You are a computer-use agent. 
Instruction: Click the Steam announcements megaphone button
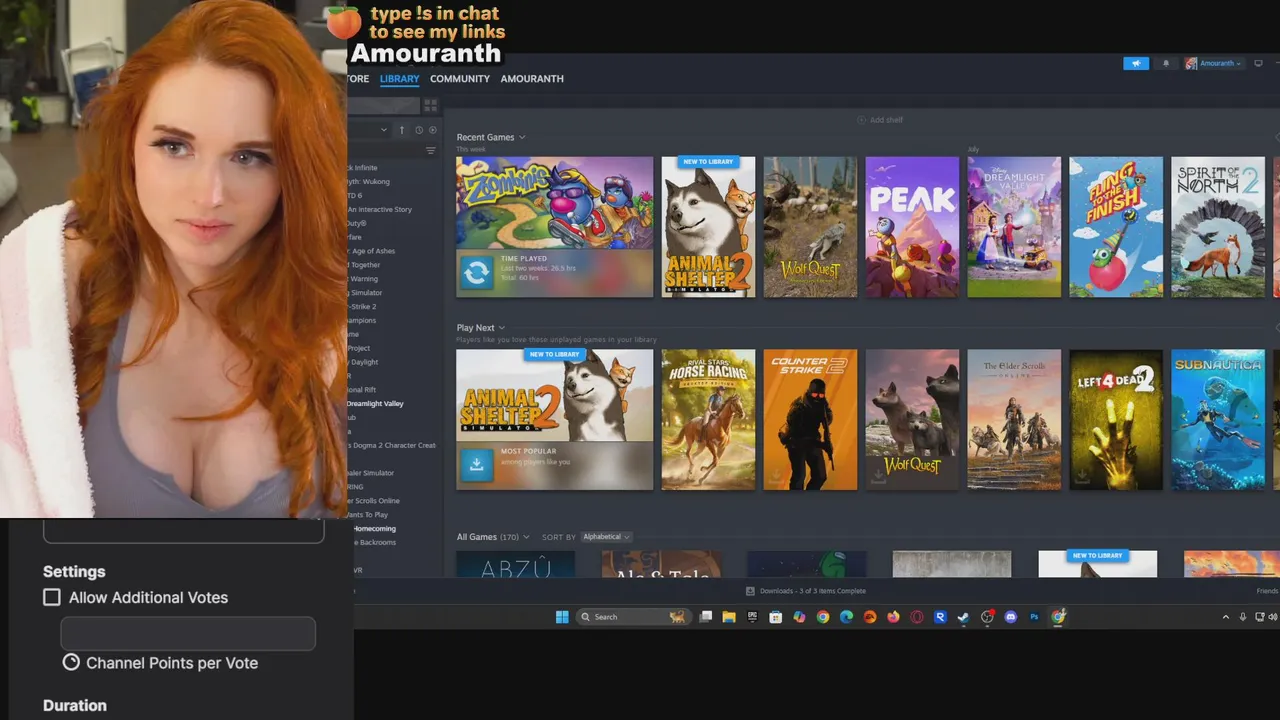click(1136, 63)
